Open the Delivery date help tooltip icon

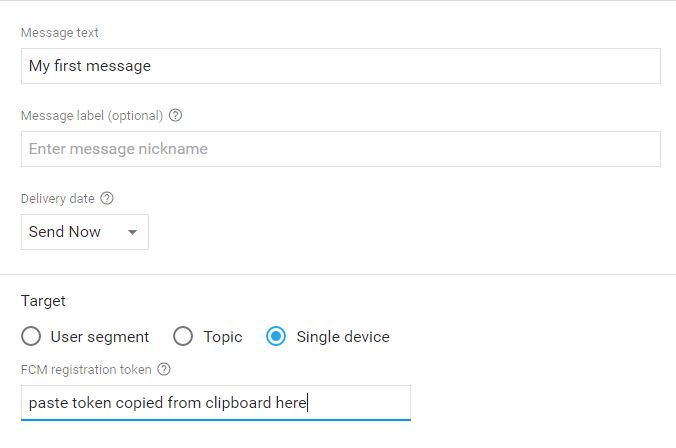tap(107, 198)
